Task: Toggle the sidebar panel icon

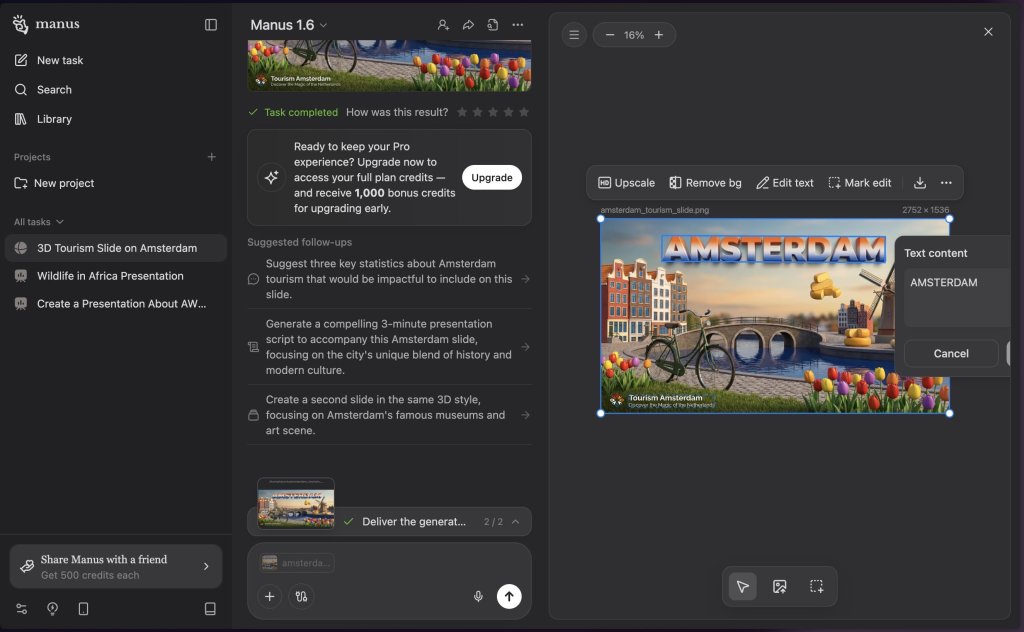Action: (x=211, y=25)
